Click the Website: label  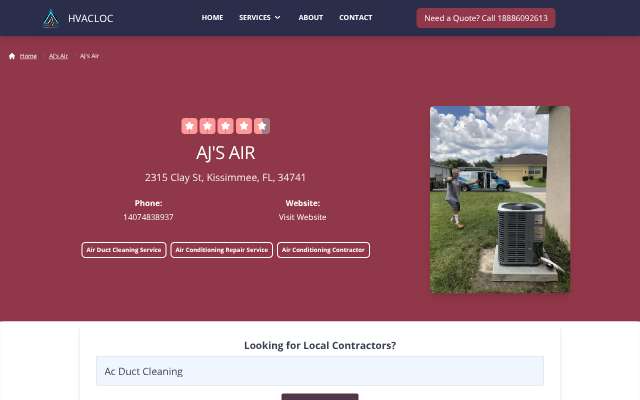click(x=302, y=203)
